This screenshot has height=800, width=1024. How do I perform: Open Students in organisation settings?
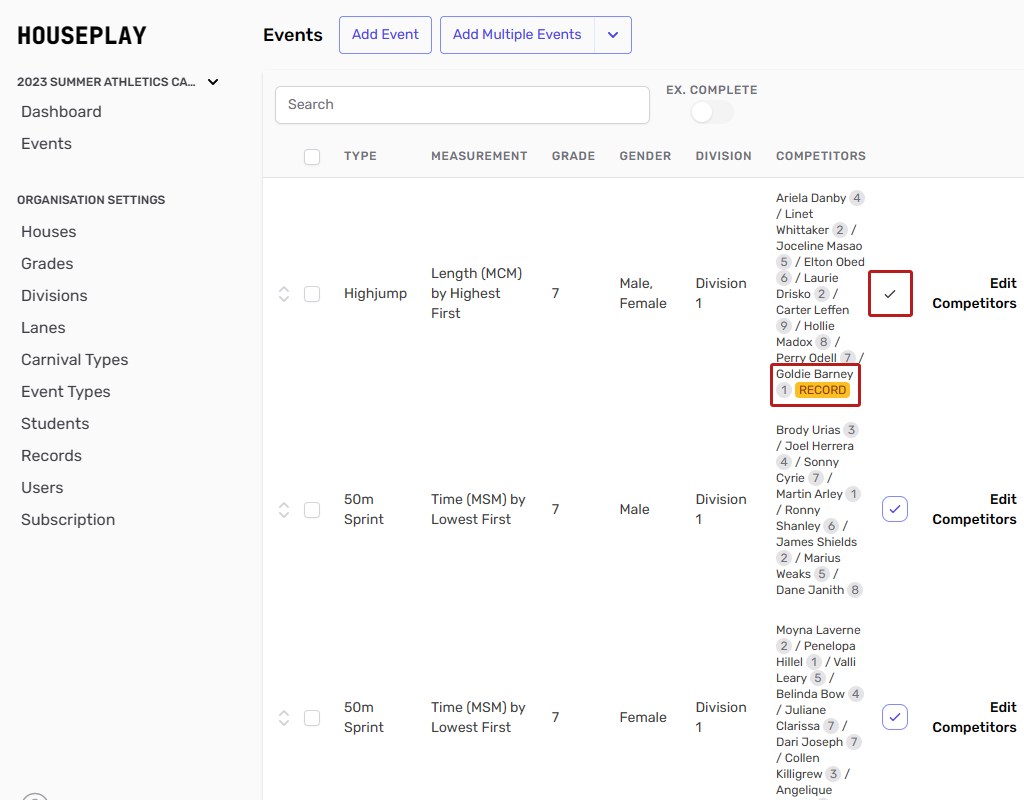pos(55,424)
